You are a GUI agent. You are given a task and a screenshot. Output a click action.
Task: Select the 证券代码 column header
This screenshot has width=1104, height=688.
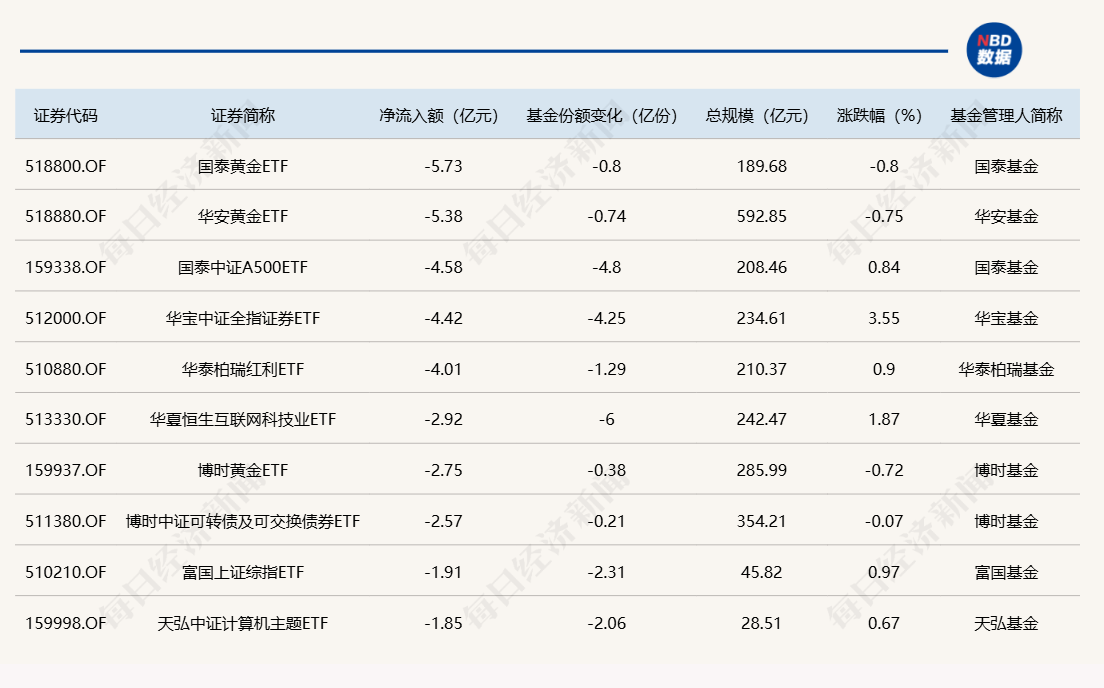coord(65,115)
